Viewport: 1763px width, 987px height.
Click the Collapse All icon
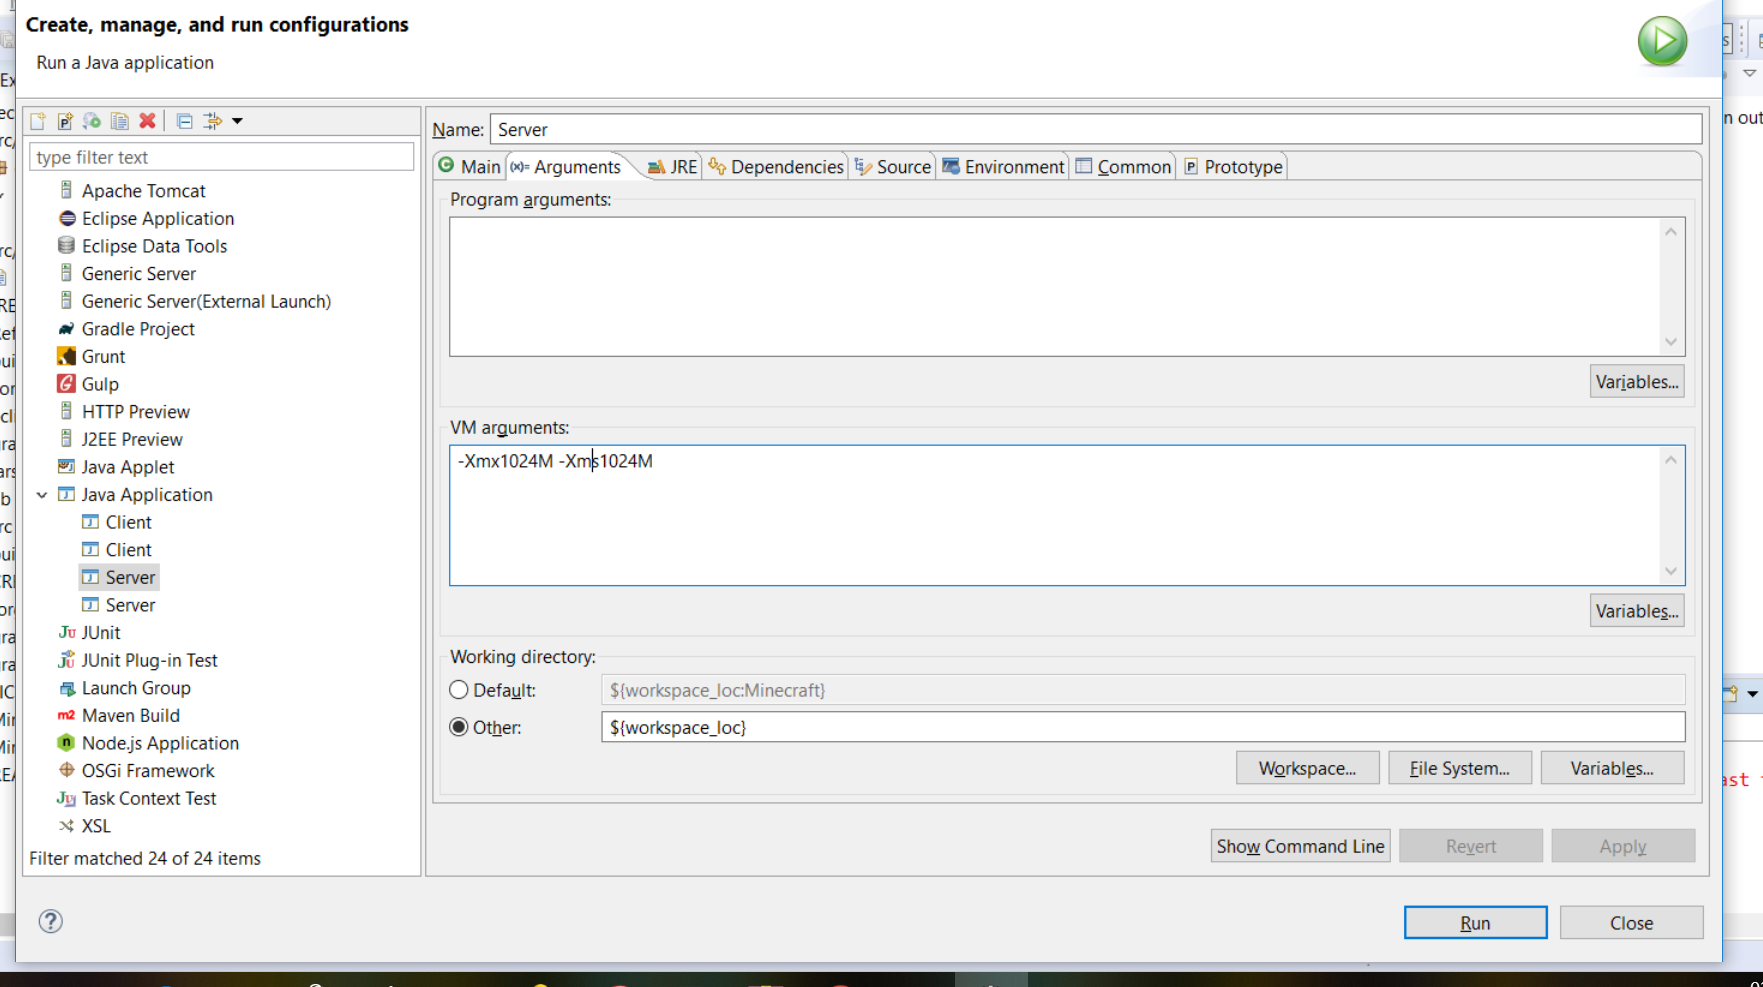pos(184,121)
